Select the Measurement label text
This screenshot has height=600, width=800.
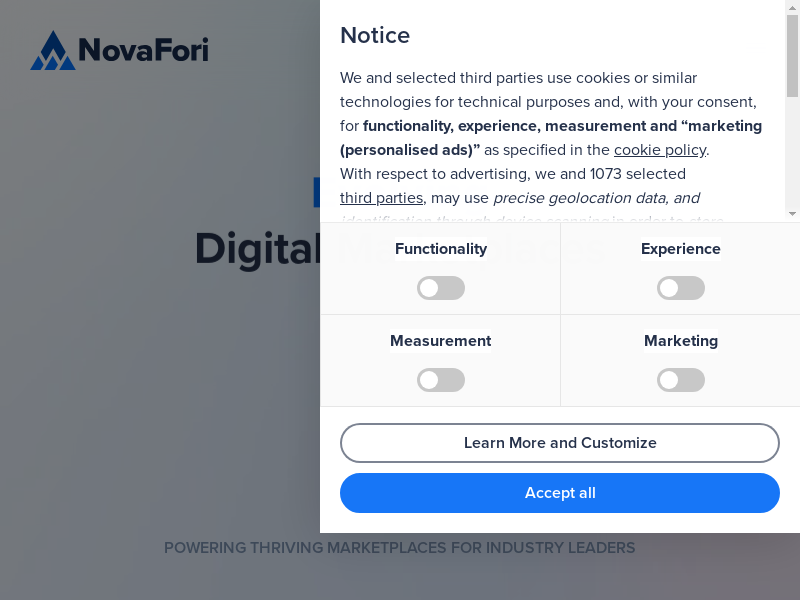tap(441, 341)
